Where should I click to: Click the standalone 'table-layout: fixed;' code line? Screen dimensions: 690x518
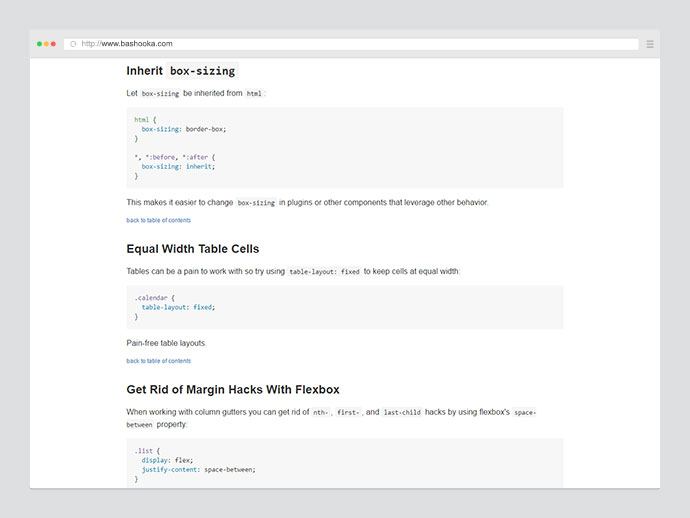pos(178,307)
